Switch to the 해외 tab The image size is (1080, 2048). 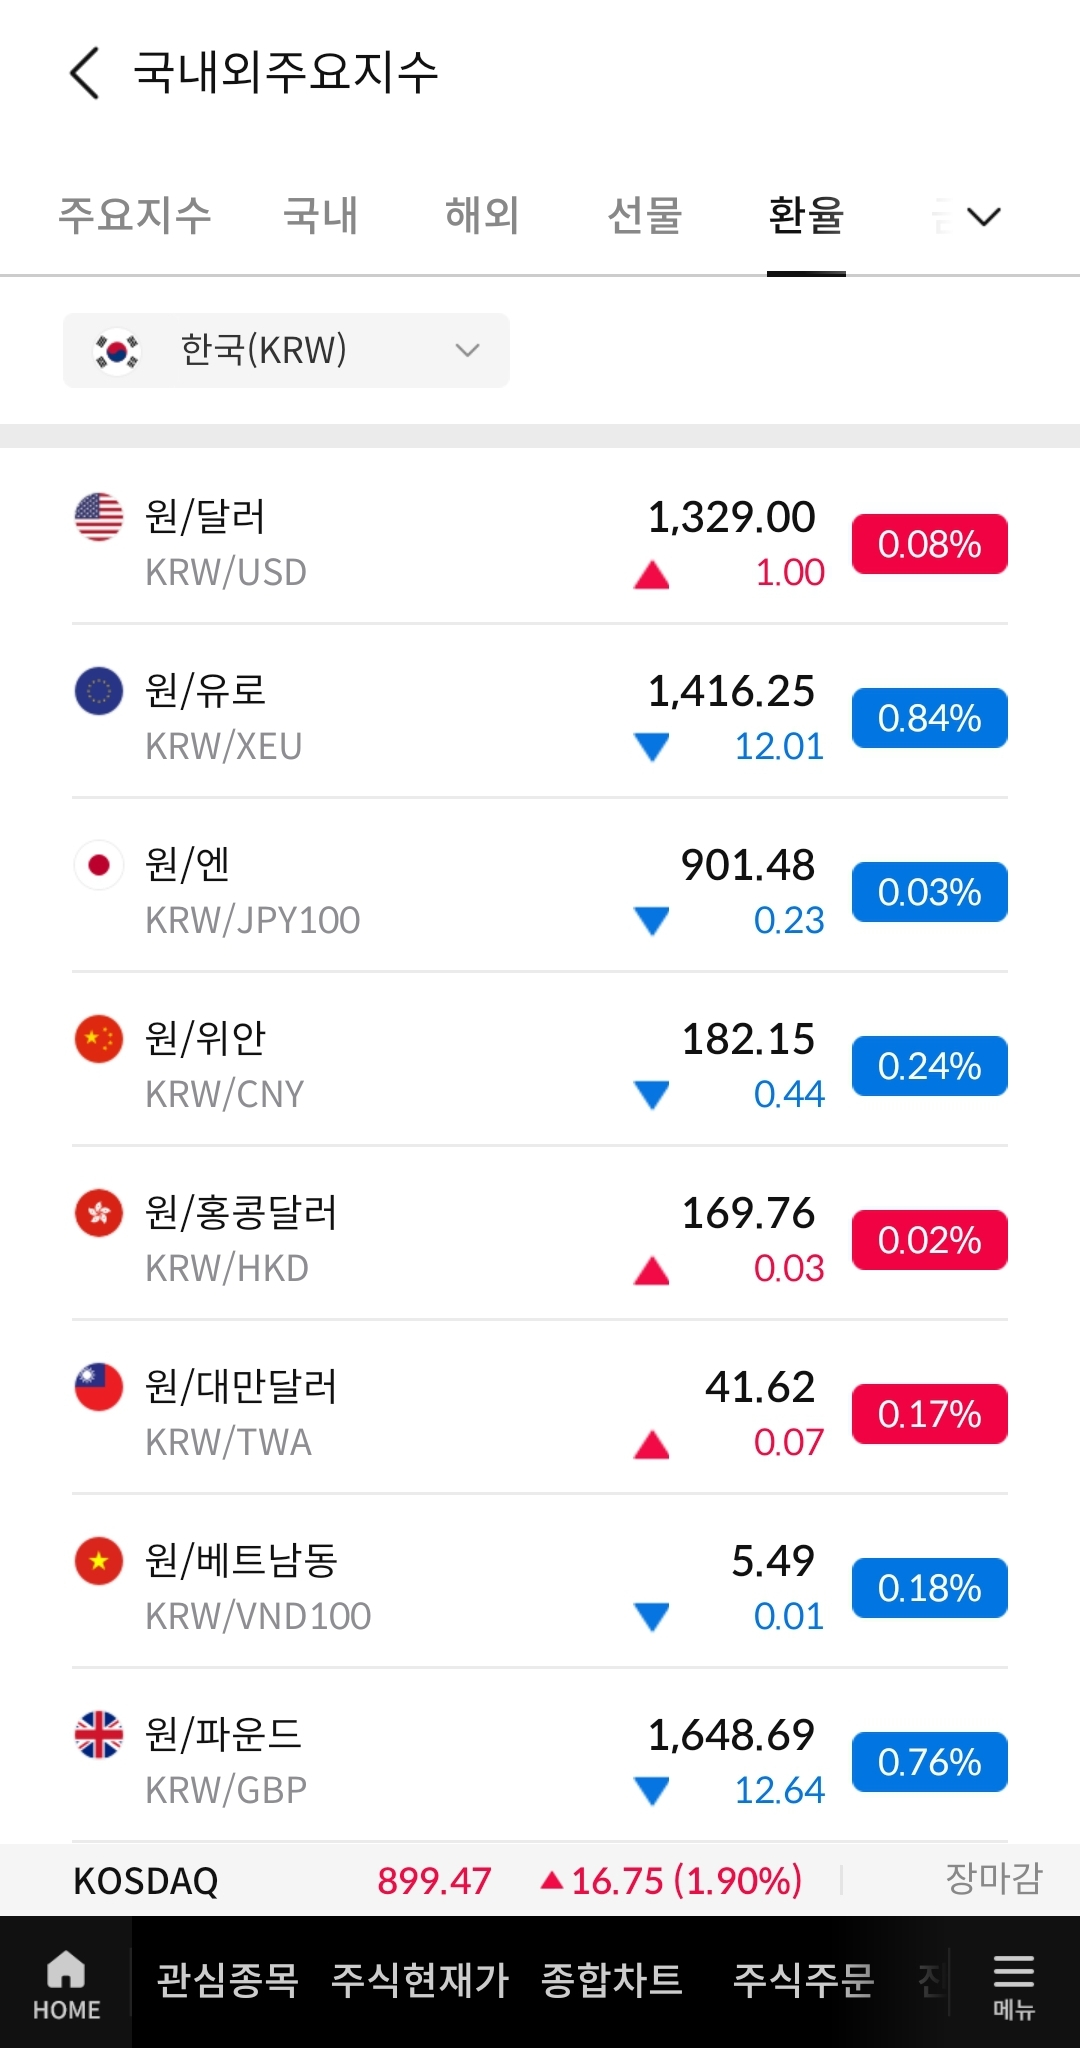point(482,216)
